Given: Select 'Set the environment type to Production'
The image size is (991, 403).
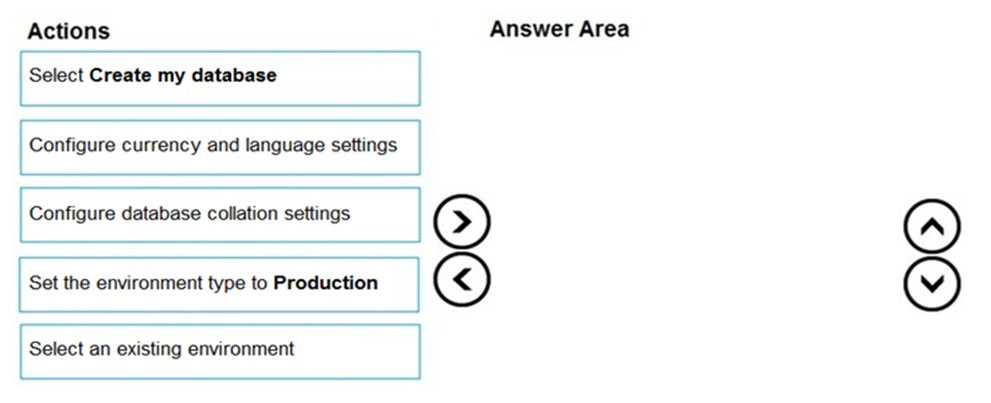Looking at the screenshot, I should pos(219,284).
